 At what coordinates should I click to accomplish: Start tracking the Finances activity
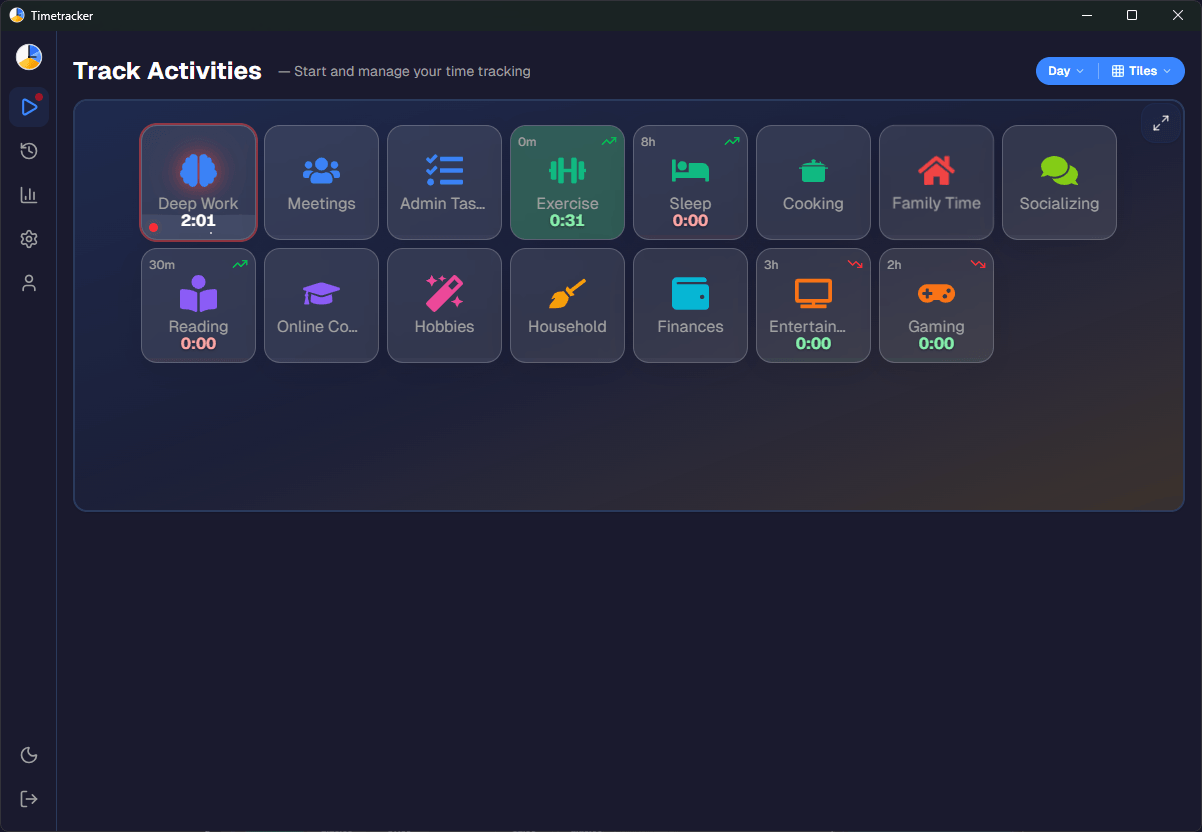[x=690, y=305]
